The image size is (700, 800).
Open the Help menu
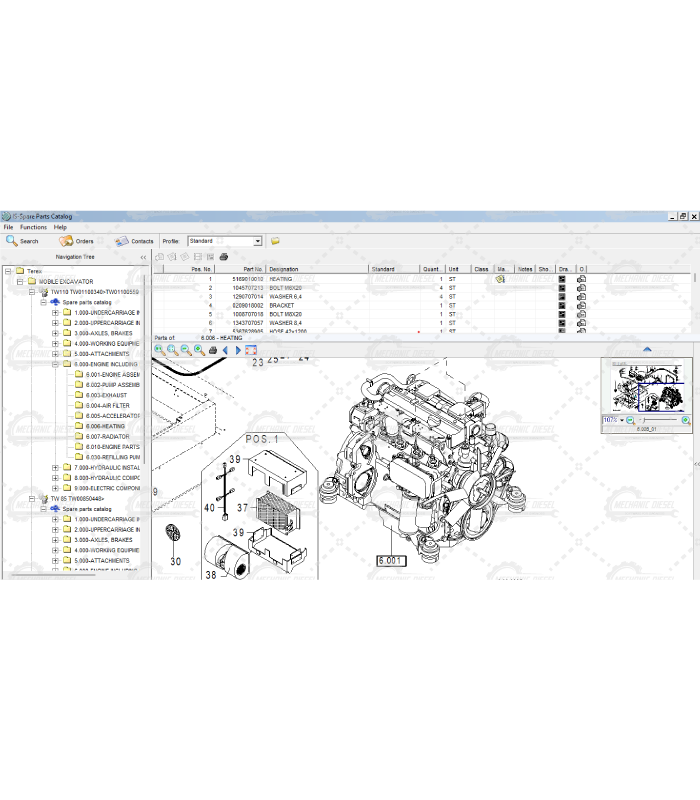pyautogui.click(x=60, y=227)
